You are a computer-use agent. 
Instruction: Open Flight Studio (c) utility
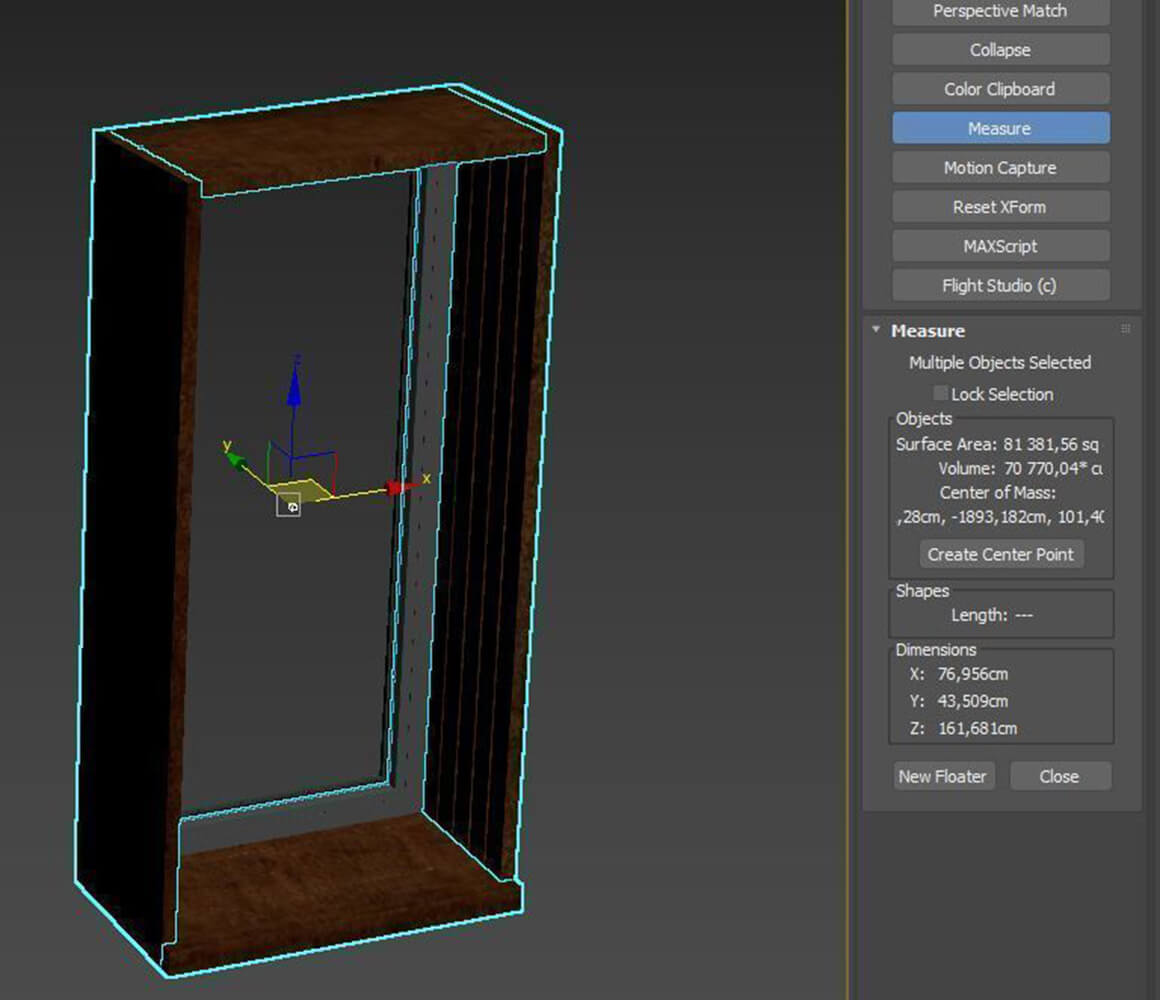[1000, 285]
